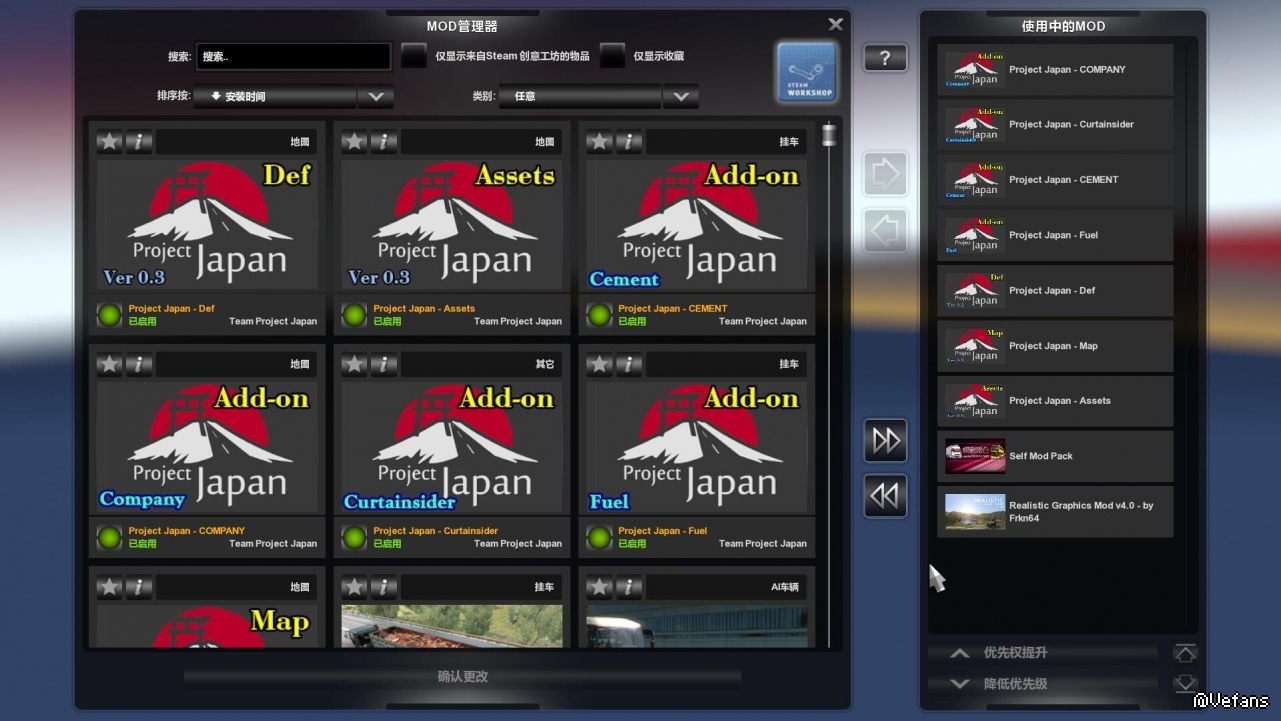Viewport: 1281px width, 721px height.
Task: Click the mod list scrollbar handle
Action: [x=829, y=135]
